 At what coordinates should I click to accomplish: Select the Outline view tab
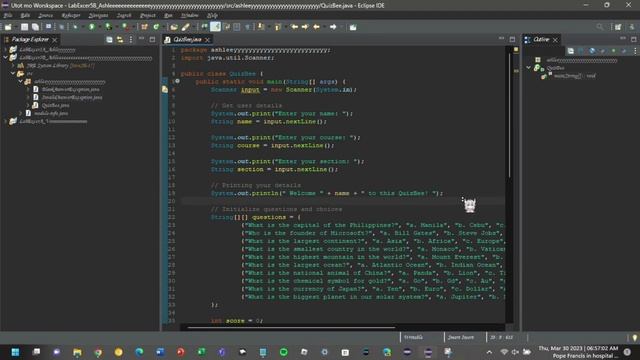pyautogui.click(x=541, y=40)
